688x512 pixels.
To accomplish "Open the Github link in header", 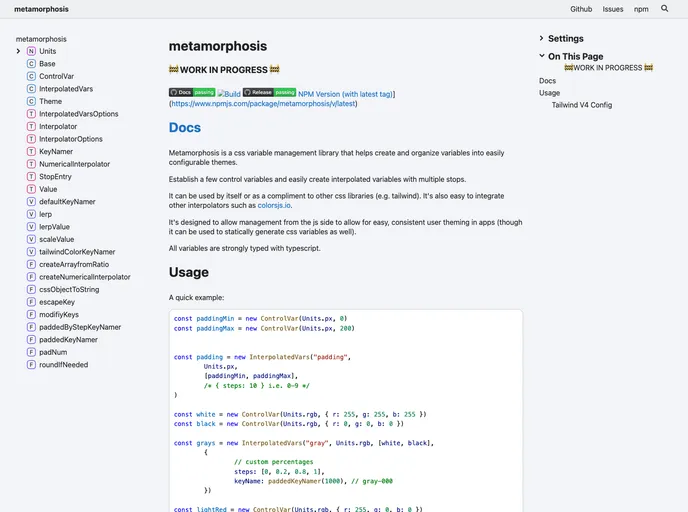I will (581, 9).
